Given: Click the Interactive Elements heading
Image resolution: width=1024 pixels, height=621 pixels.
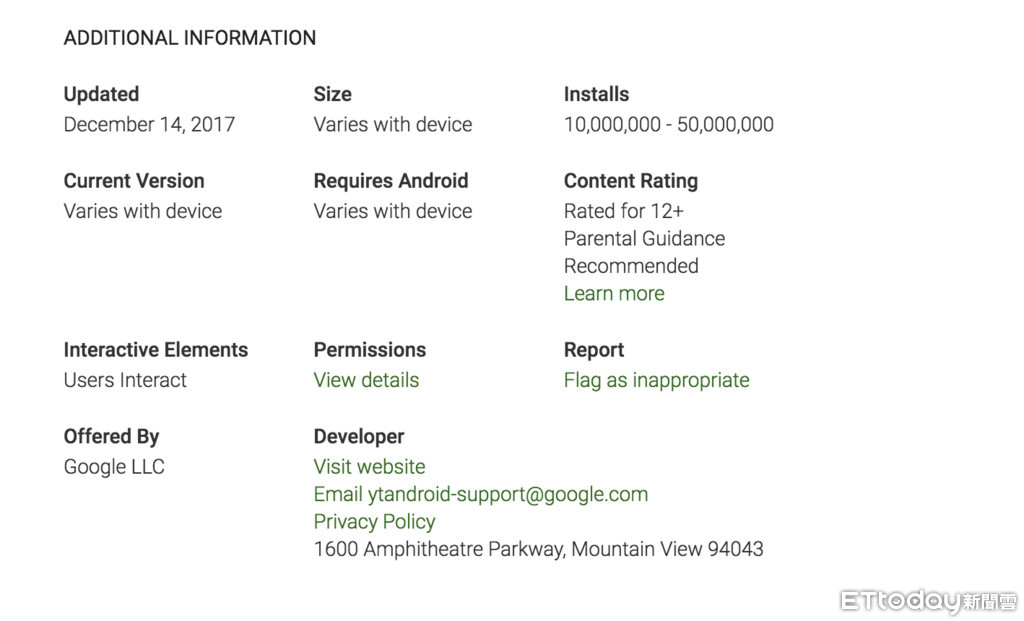Looking at the screenshot, I should point(155,350).
